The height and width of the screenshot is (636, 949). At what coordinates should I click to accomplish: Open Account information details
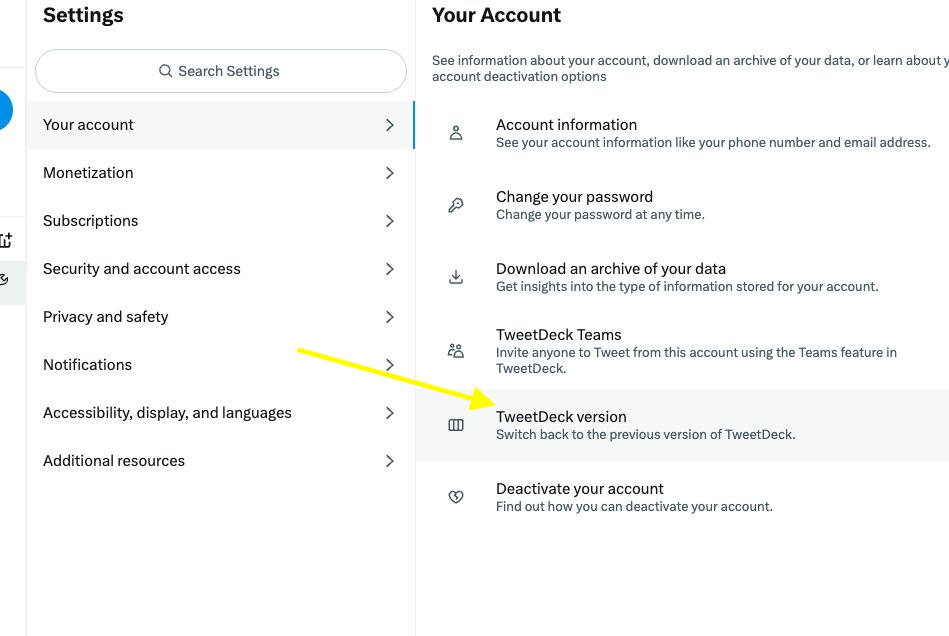(566, 125)
